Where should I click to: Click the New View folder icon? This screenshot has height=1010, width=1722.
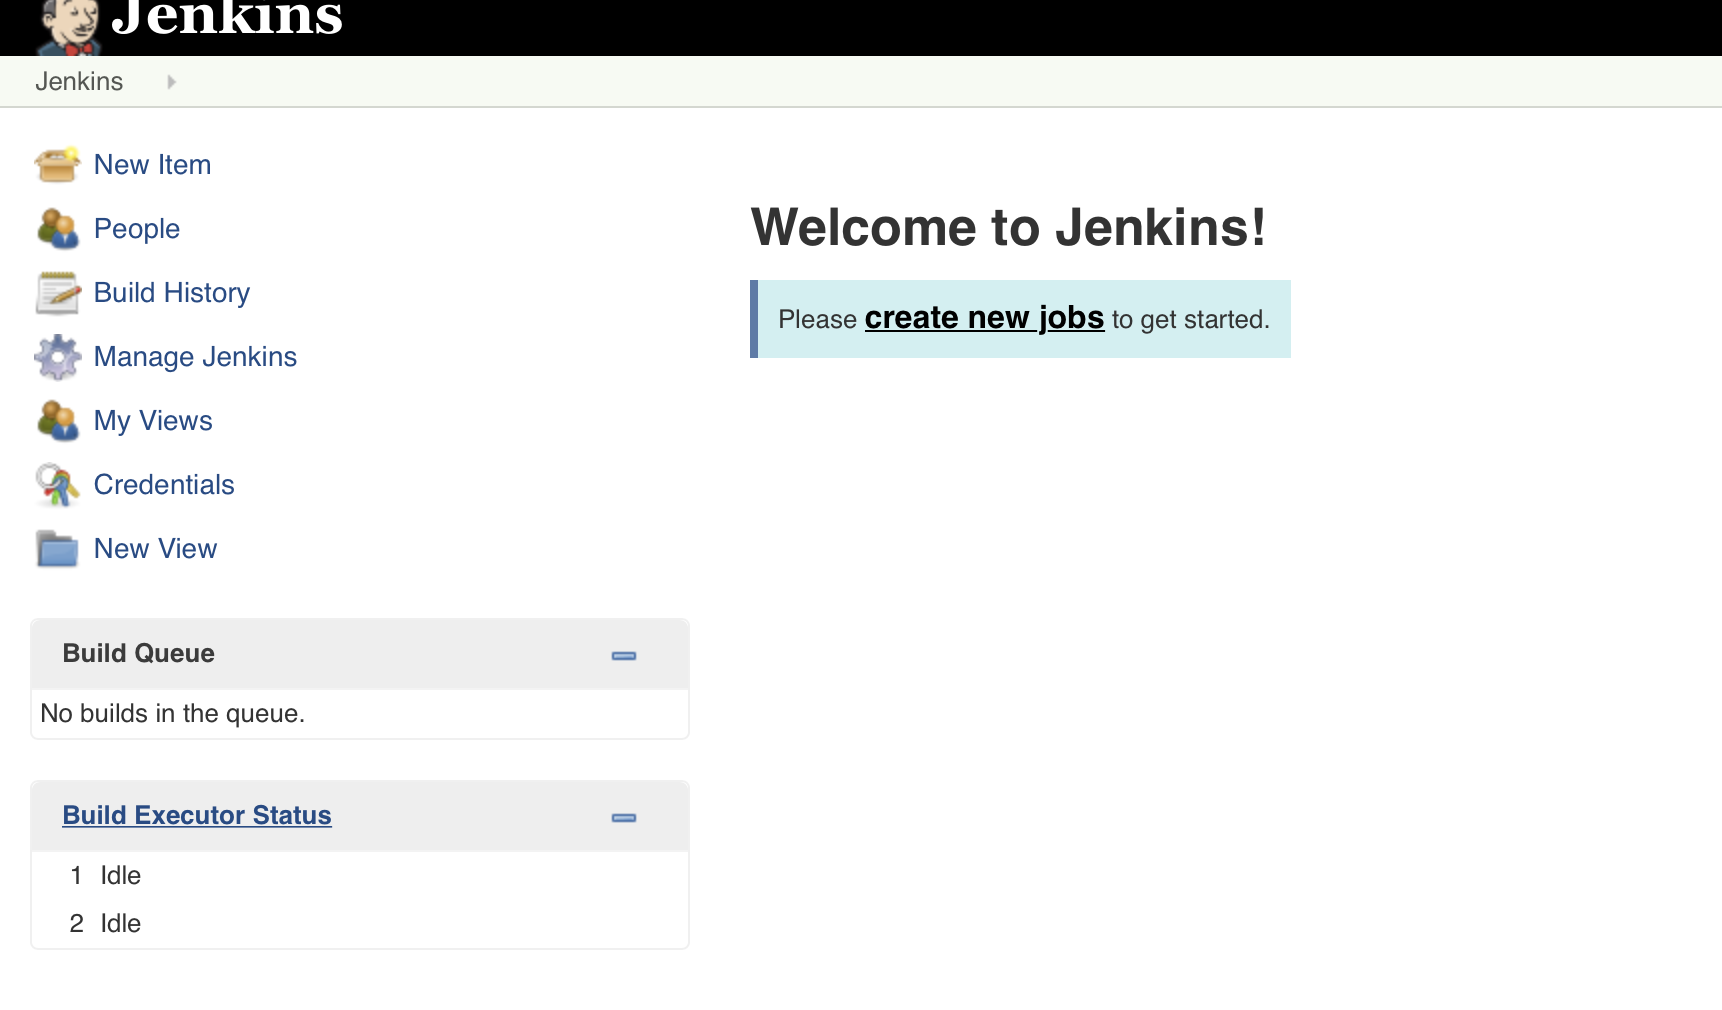[x=57, y=549]
